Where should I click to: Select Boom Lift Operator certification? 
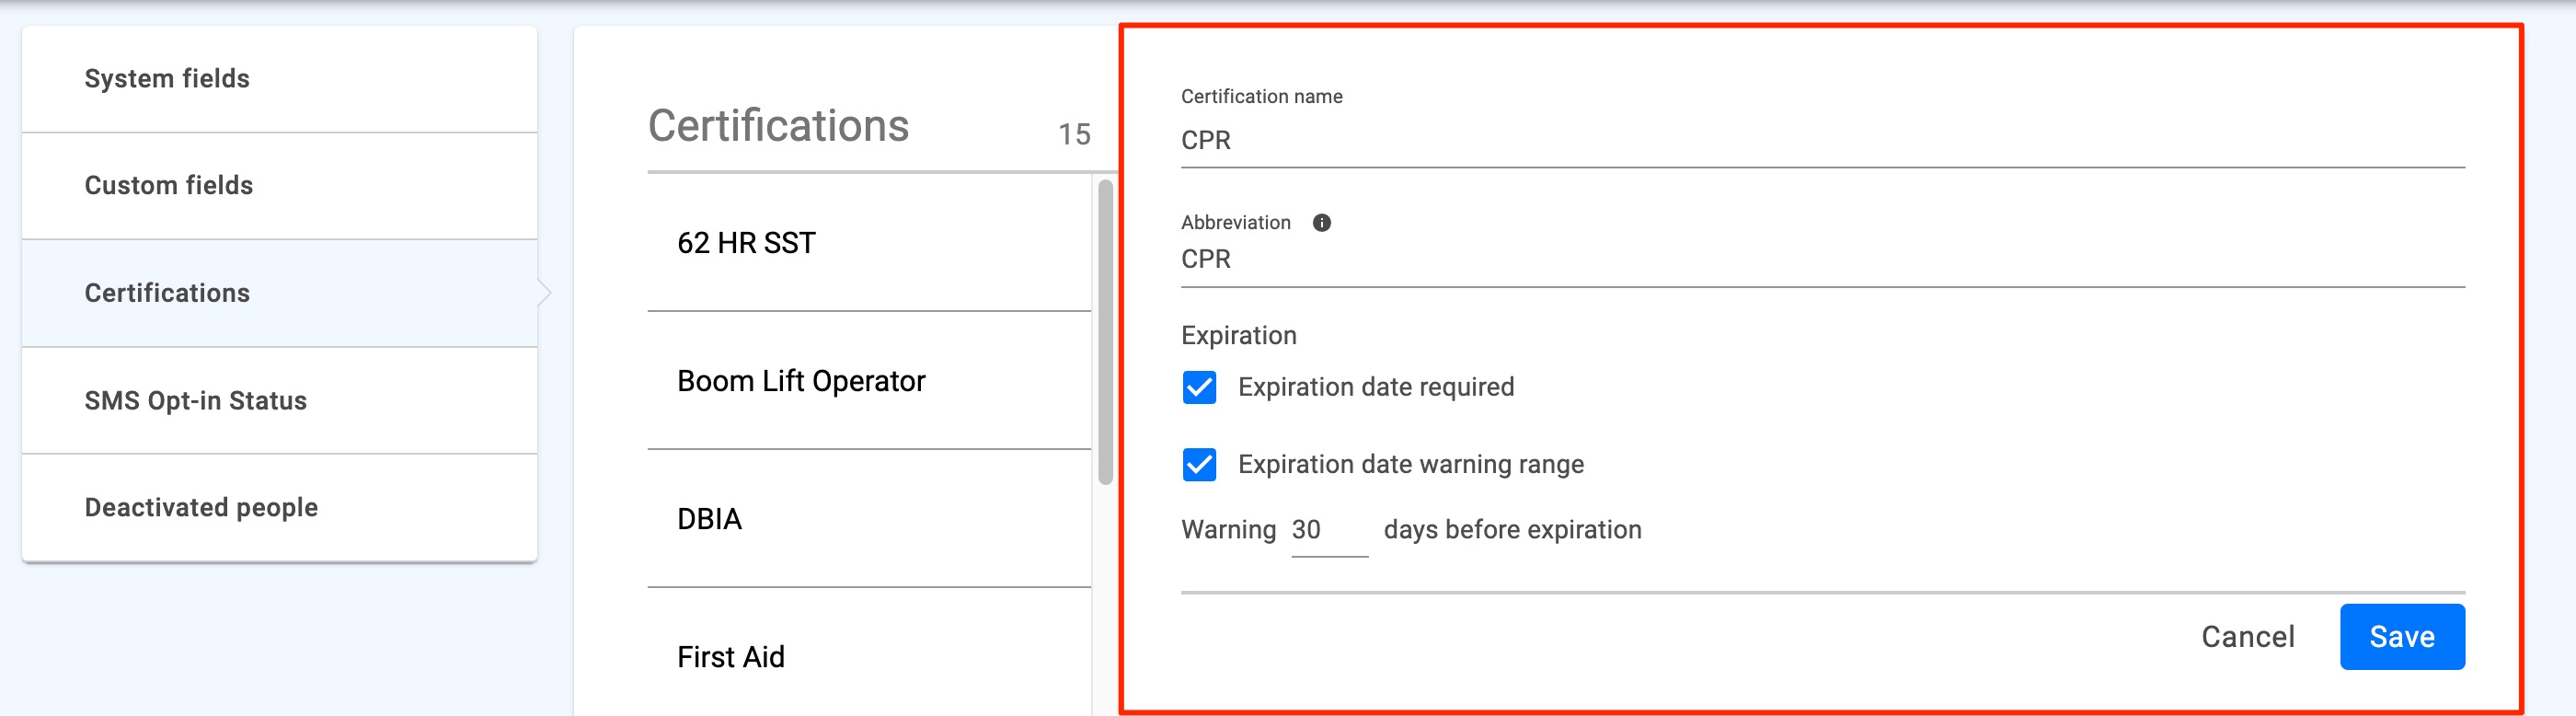869,381
